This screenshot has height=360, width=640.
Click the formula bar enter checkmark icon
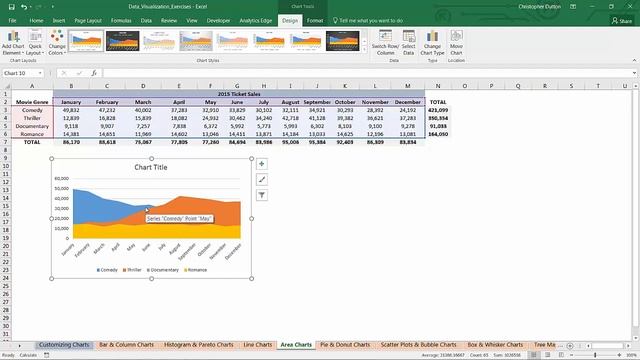[79, 73]
